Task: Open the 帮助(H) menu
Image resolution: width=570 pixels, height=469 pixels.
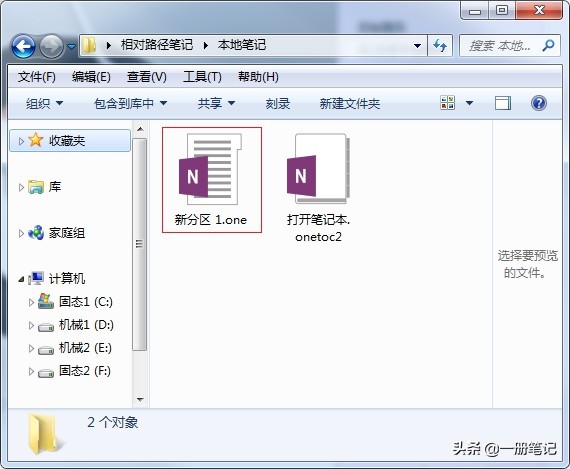Action: click(258, 77)
